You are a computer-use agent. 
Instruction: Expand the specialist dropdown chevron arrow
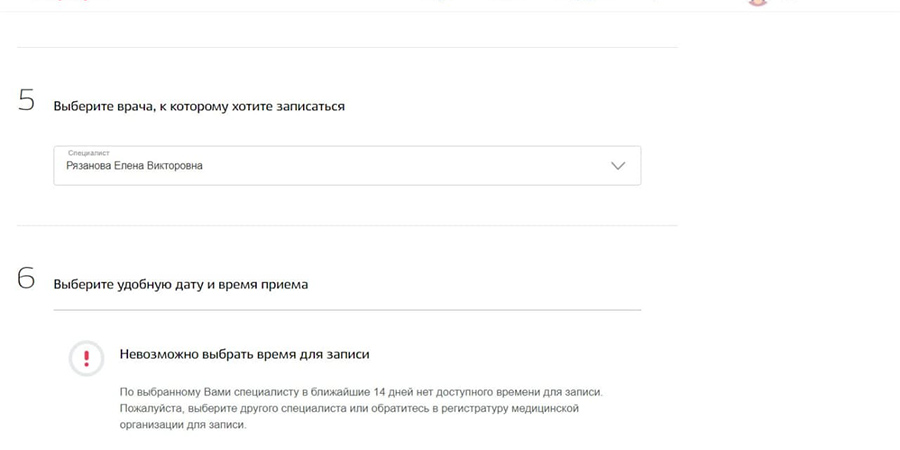(617, 166)
